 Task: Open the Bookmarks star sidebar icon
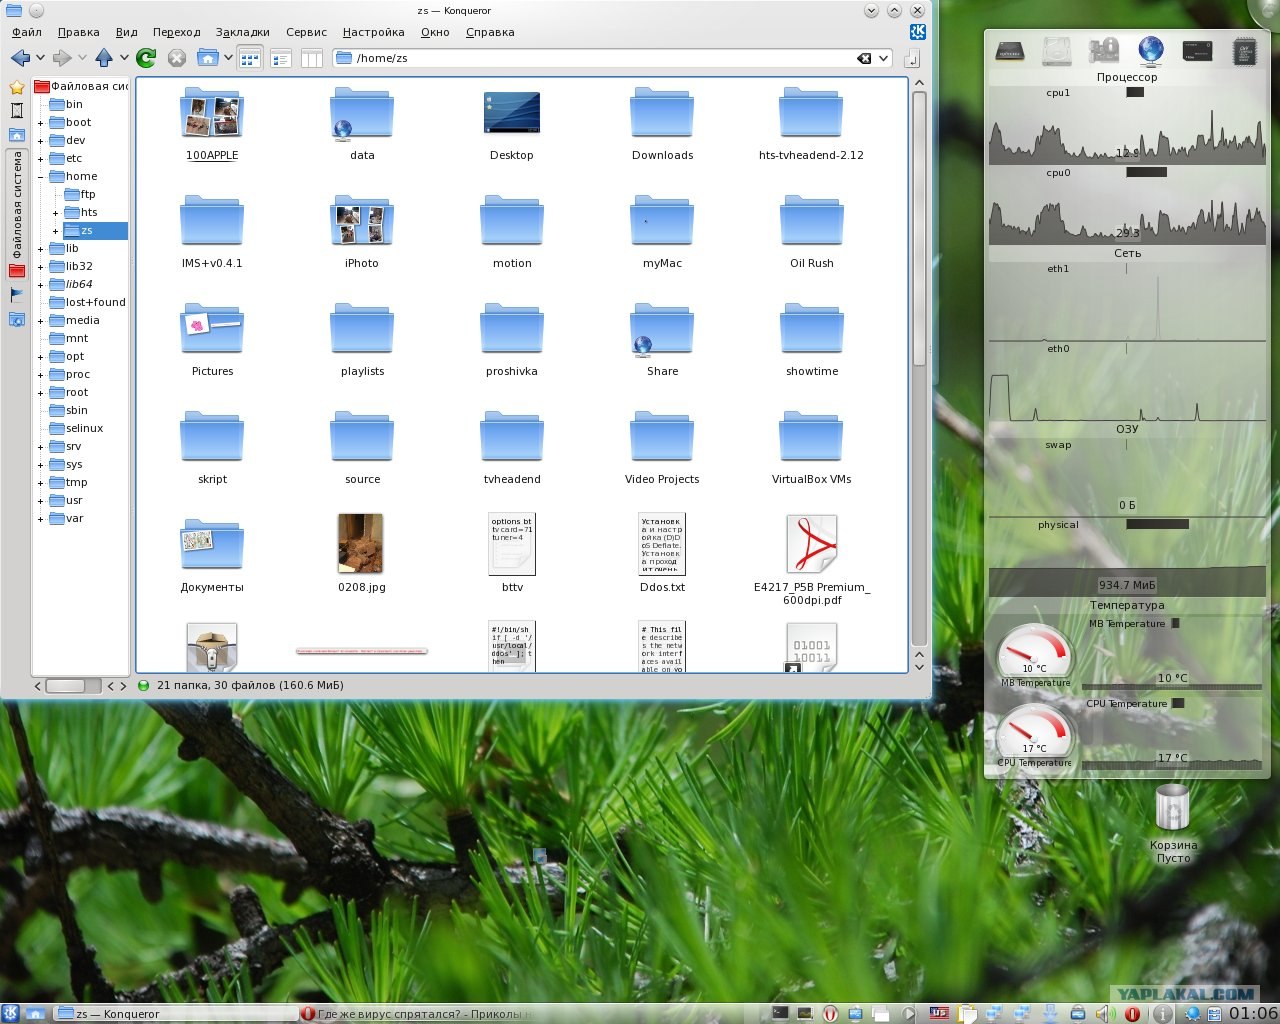click(x=17, y=87)
